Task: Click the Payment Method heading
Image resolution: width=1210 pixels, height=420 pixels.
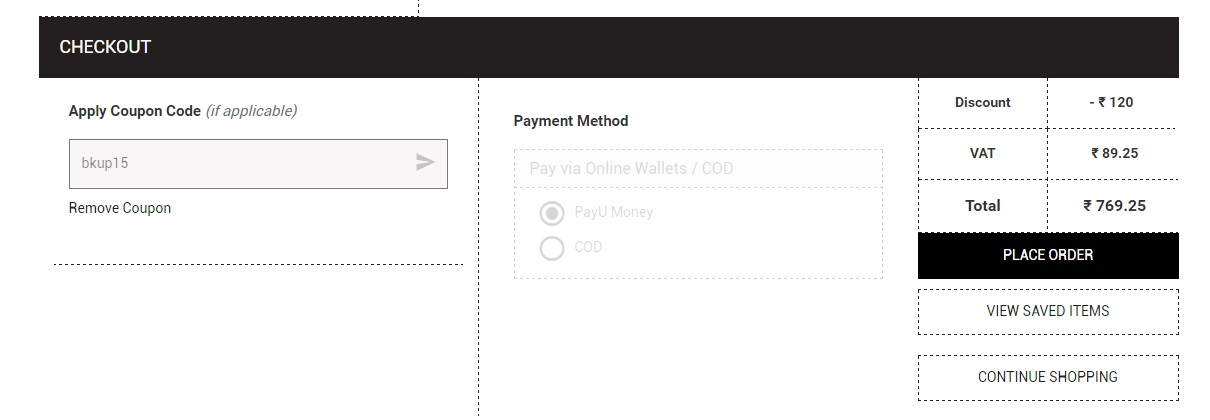Action: [571, 121]
